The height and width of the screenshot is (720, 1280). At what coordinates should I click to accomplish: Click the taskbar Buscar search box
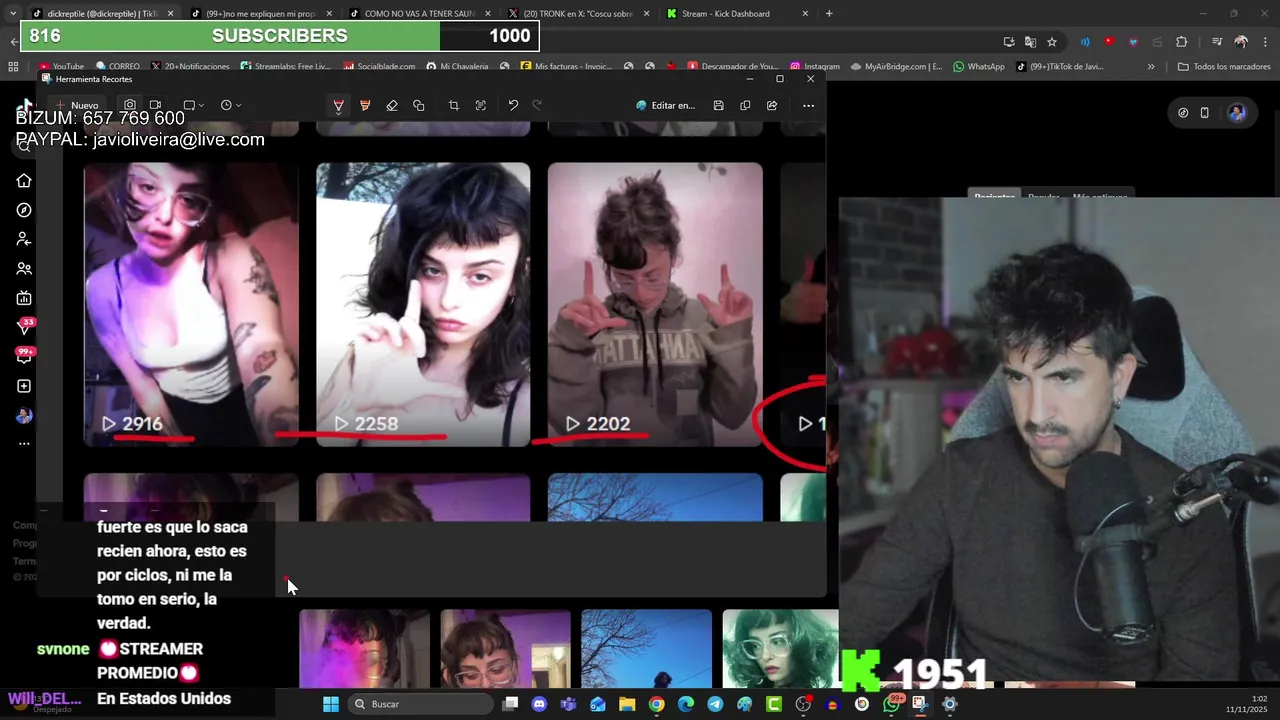tap(419, 704)
